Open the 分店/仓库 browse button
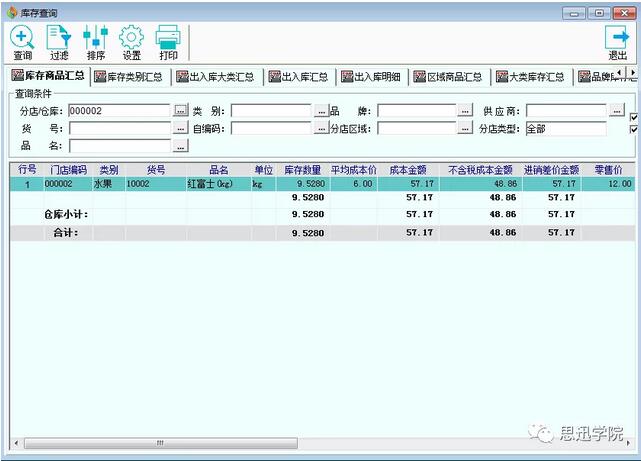641x461 pixels. pos(180,111)
